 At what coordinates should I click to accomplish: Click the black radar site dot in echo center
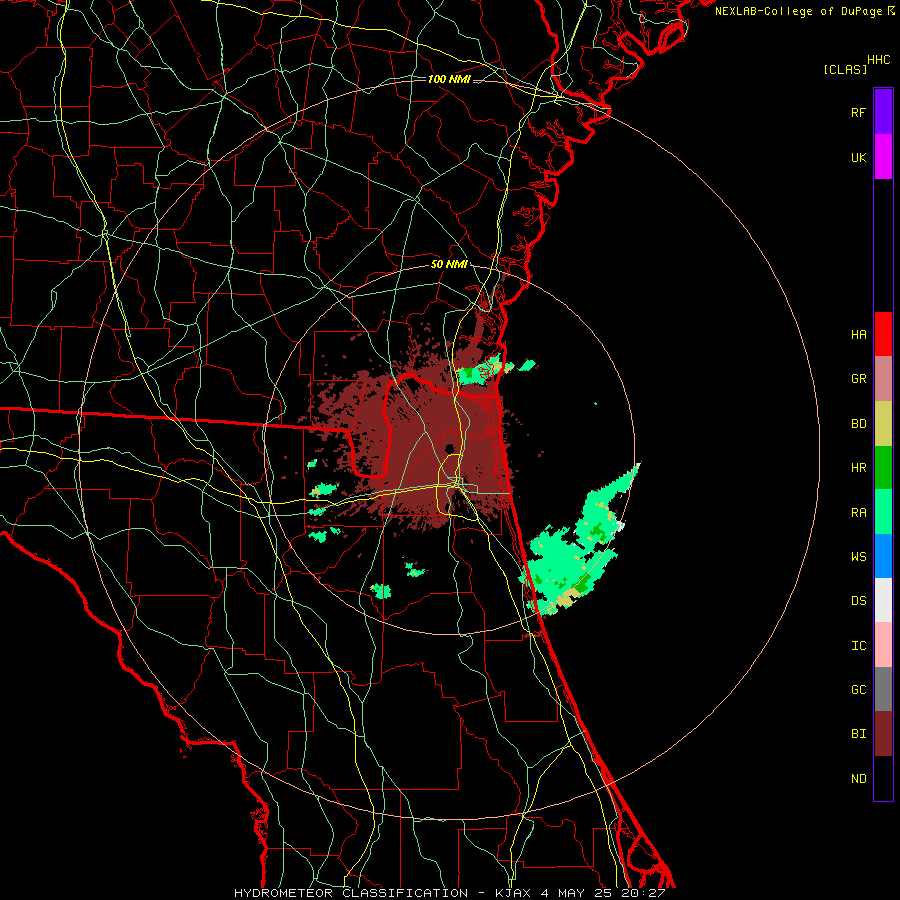450,448
